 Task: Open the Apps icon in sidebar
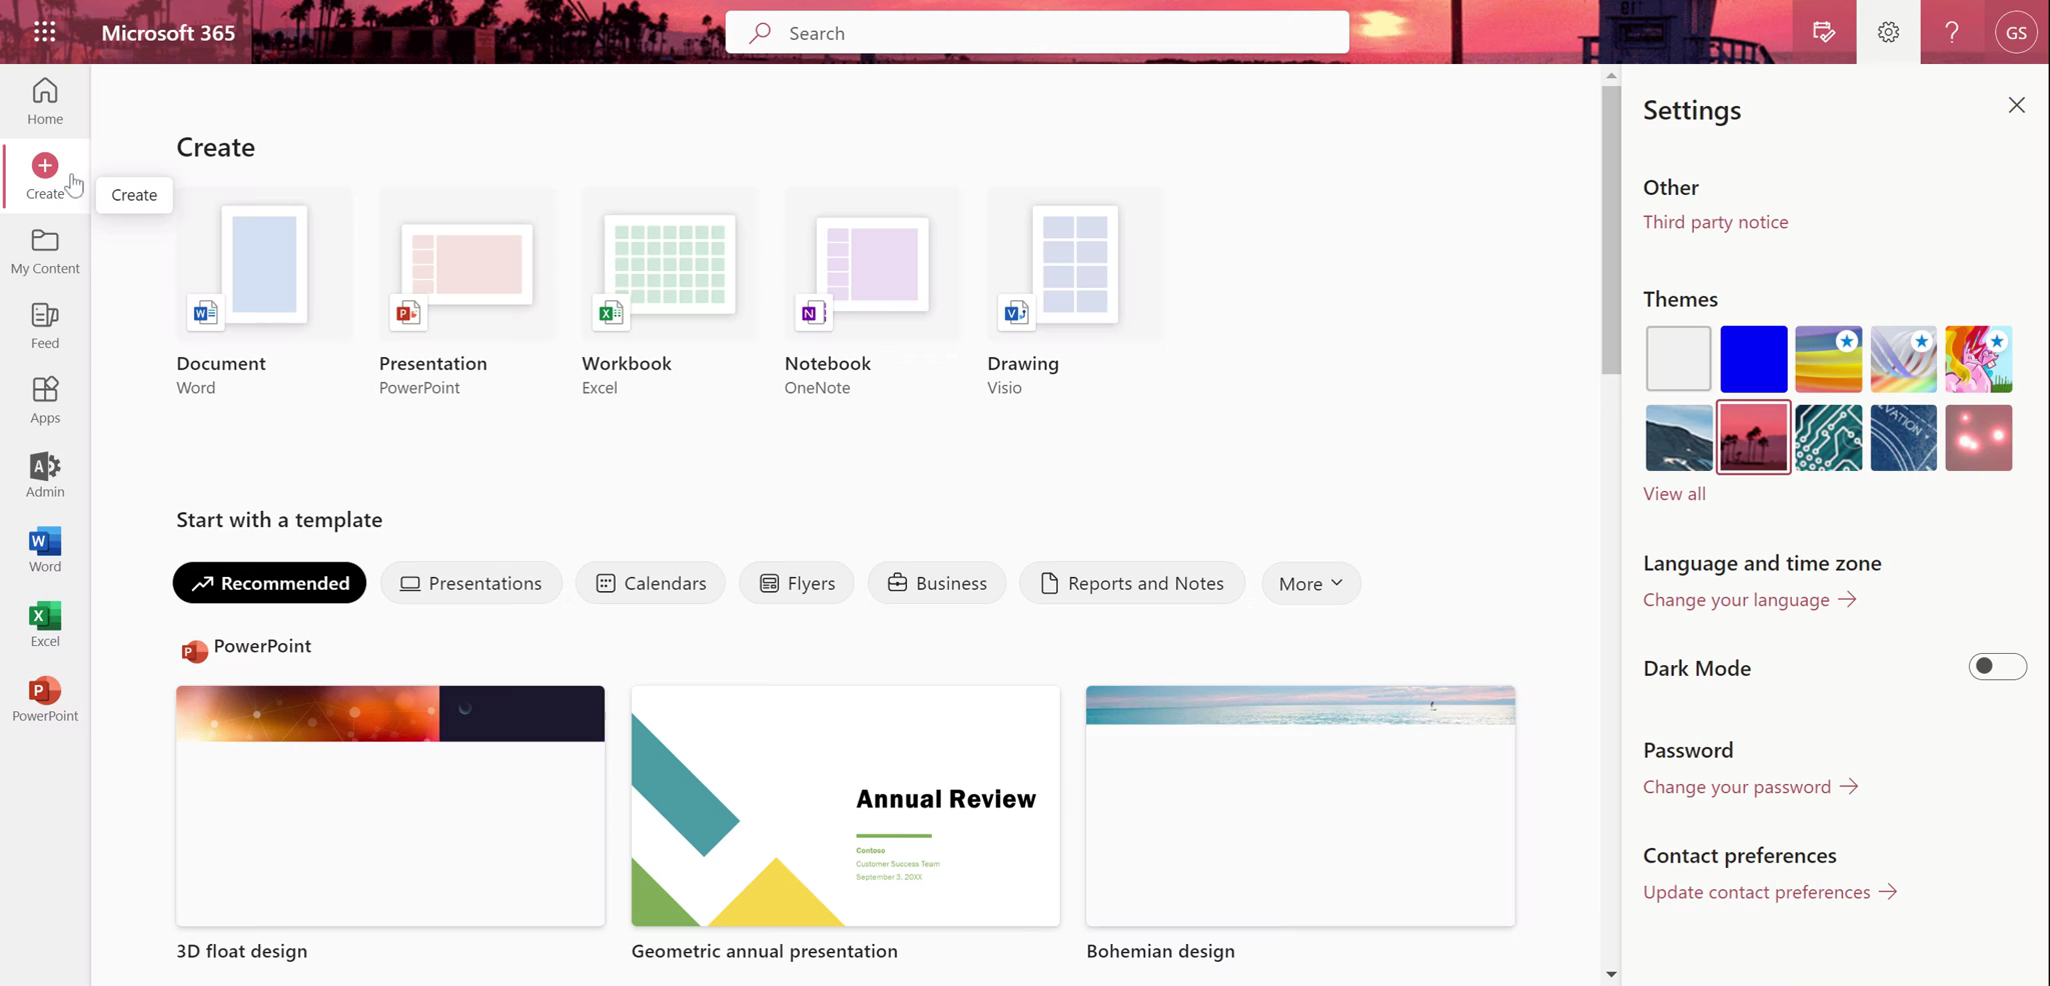pos(45,400)
